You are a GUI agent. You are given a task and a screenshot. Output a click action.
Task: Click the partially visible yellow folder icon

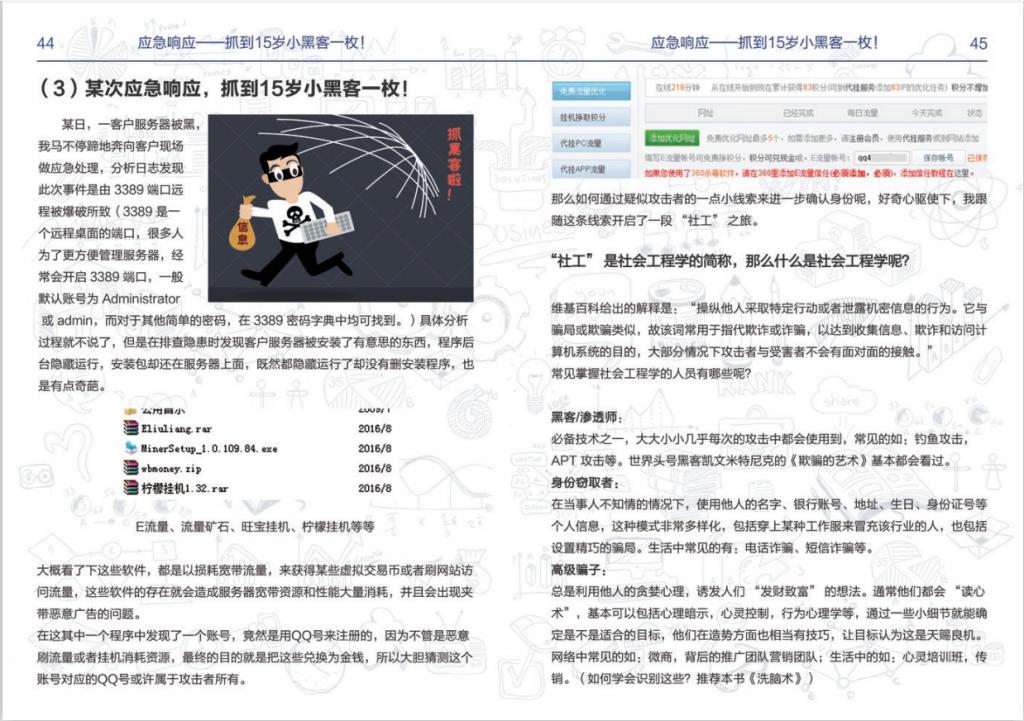[130, 410]
